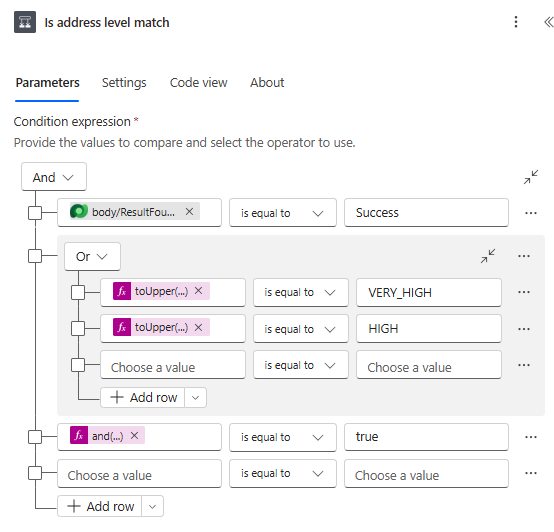Viewport: 554px width, 532px height.
Task: Switch to the Code view tab
Action: pos(199,83)
